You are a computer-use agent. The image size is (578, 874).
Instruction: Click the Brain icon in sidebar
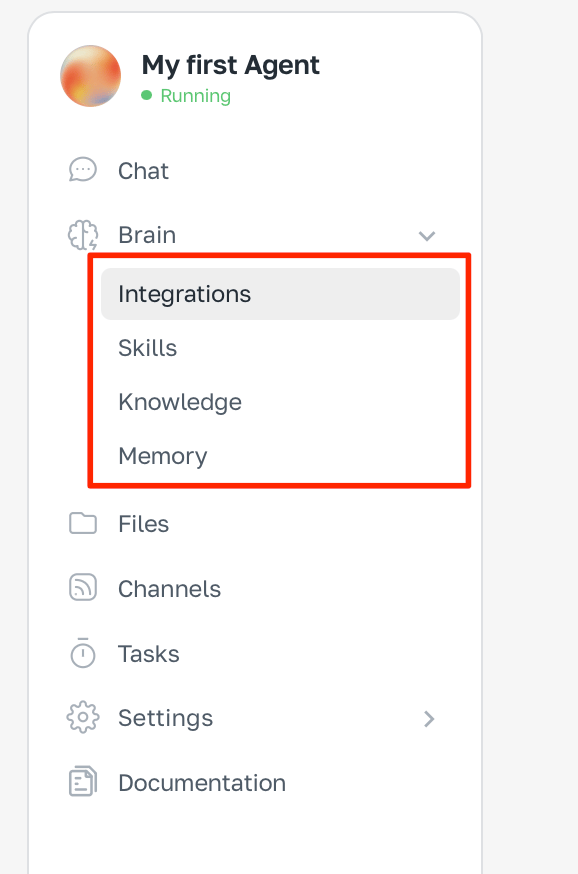click(82, 235)
